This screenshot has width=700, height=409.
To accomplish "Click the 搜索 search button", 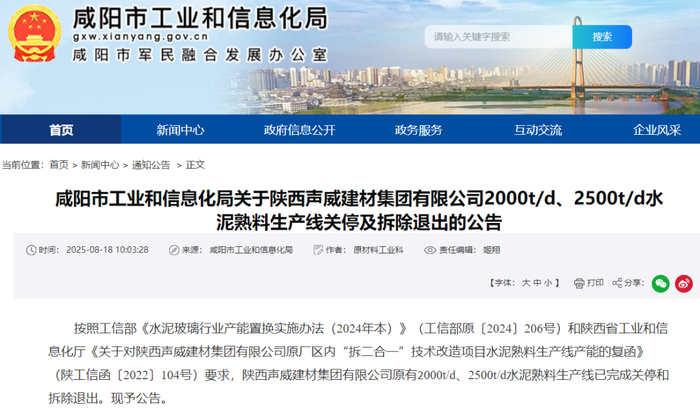I will click(x=602, y=37).
